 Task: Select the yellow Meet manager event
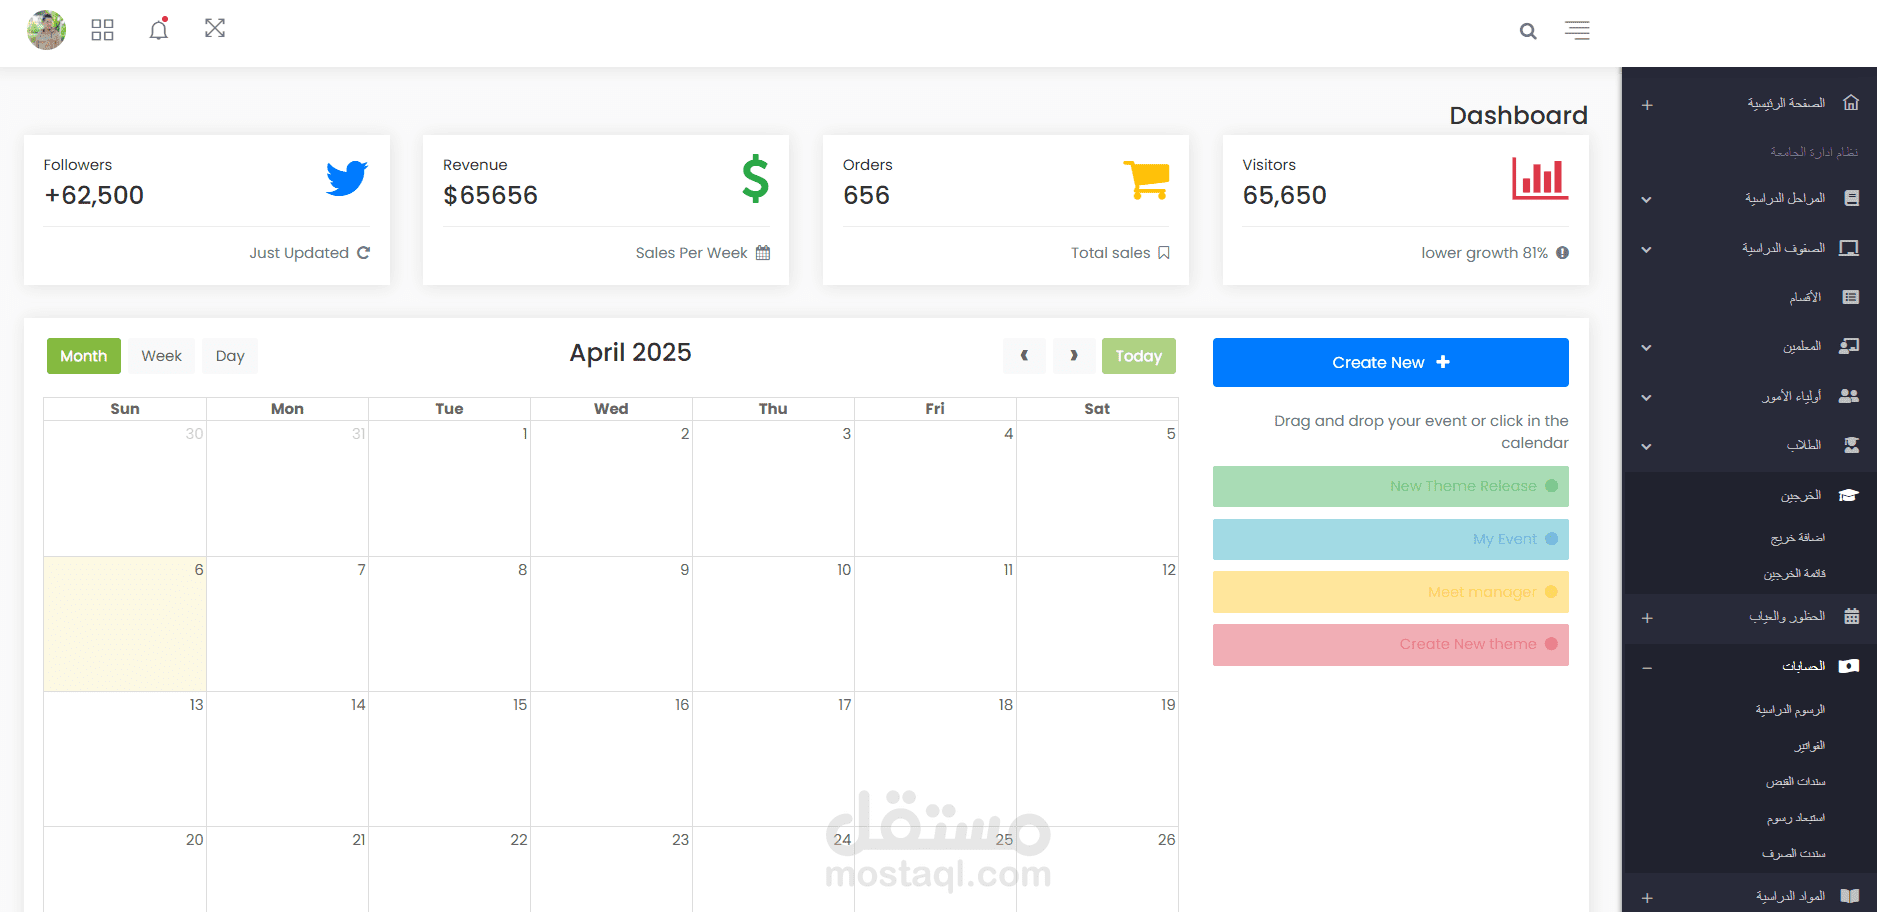[1391, 592]
